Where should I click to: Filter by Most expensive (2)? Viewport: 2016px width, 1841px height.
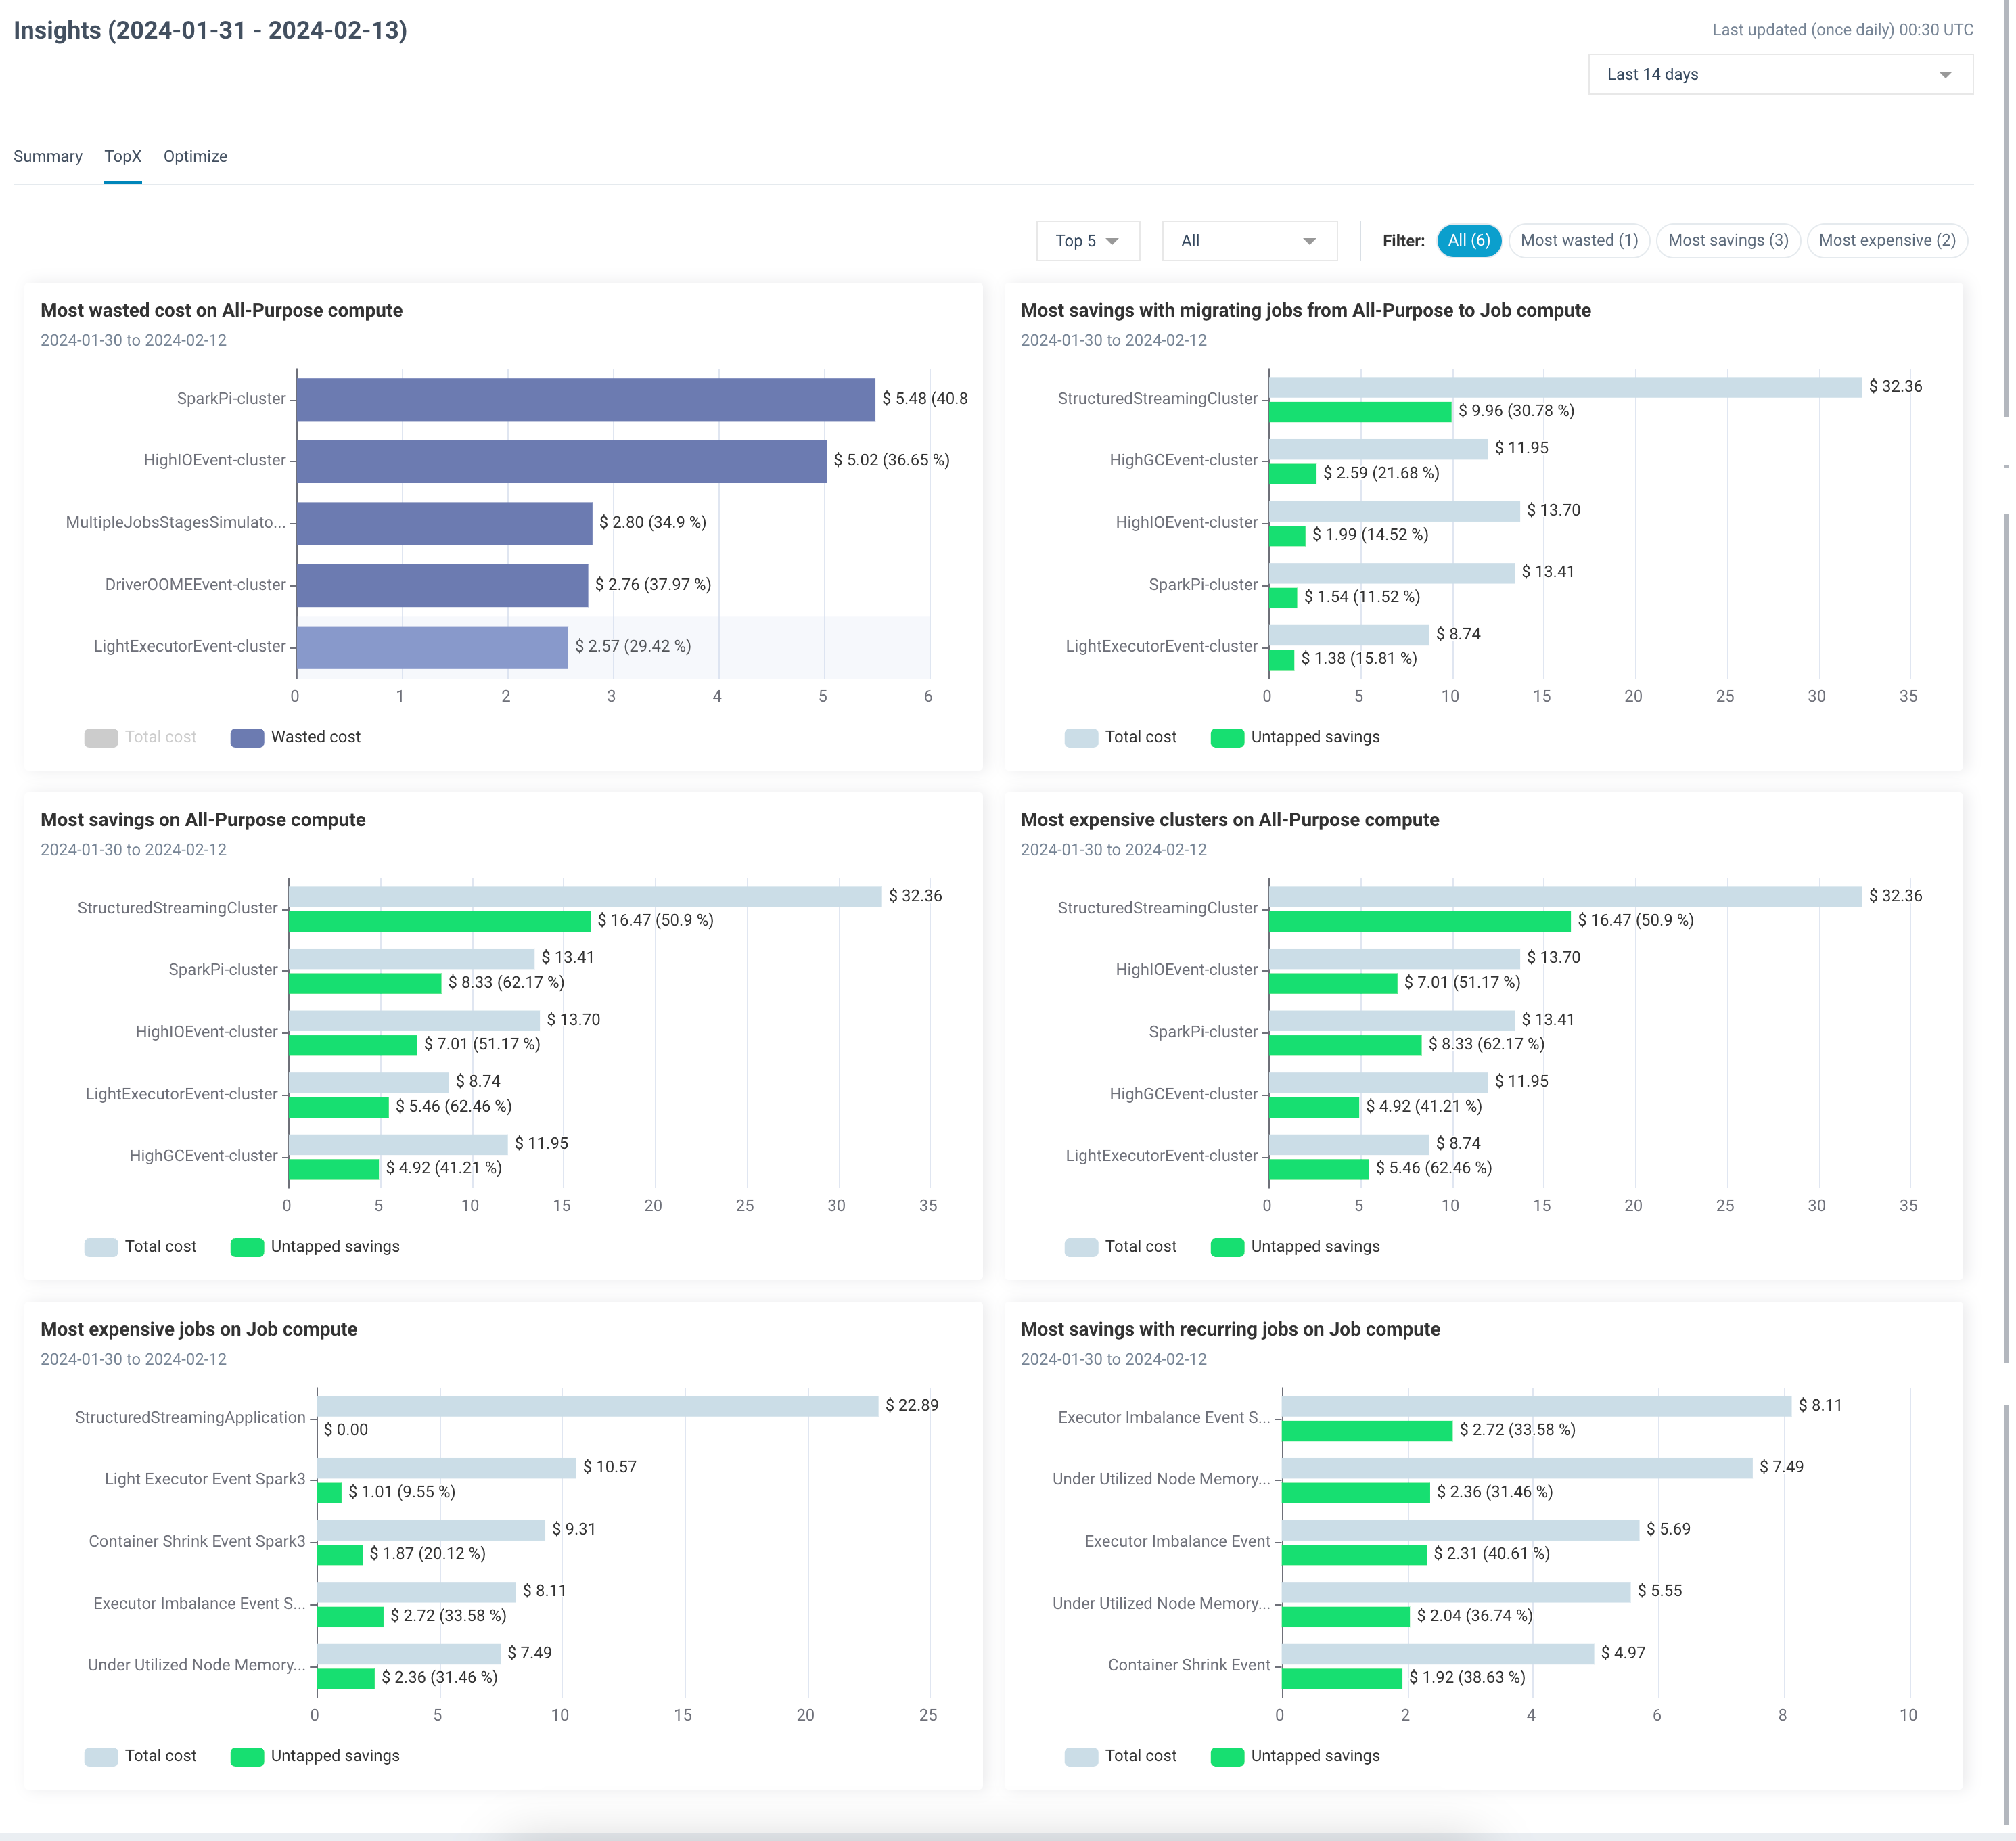pos(1886,240)
